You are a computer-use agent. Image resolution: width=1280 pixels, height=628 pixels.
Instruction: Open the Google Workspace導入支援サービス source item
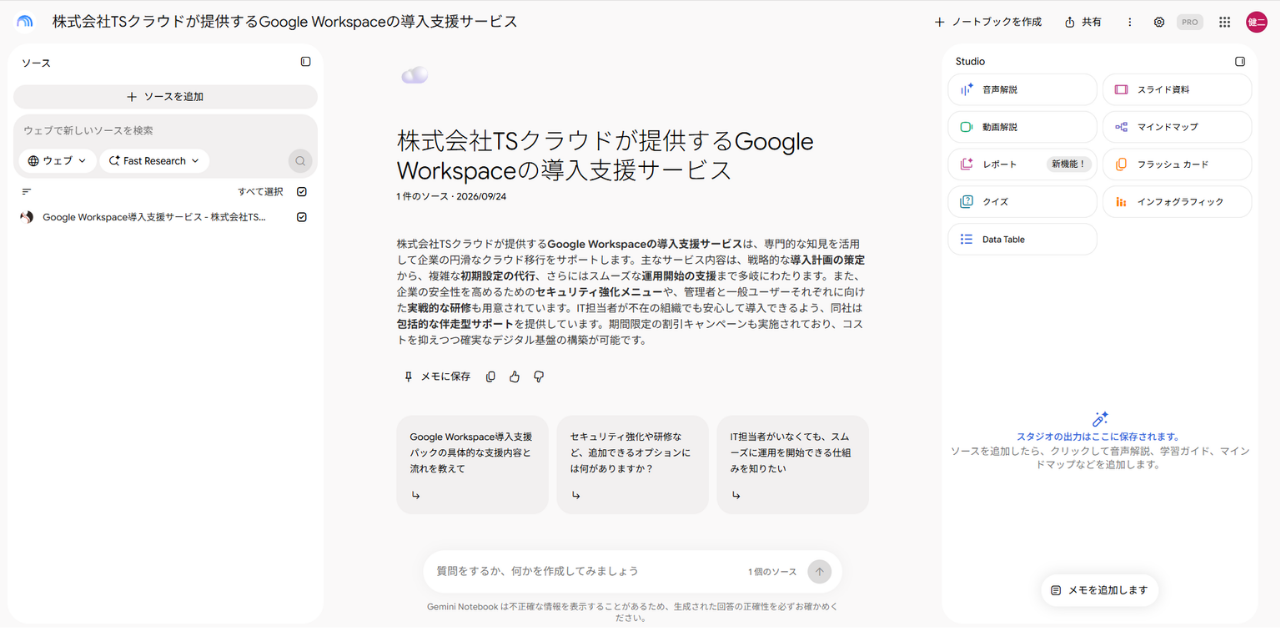point(154,217)
